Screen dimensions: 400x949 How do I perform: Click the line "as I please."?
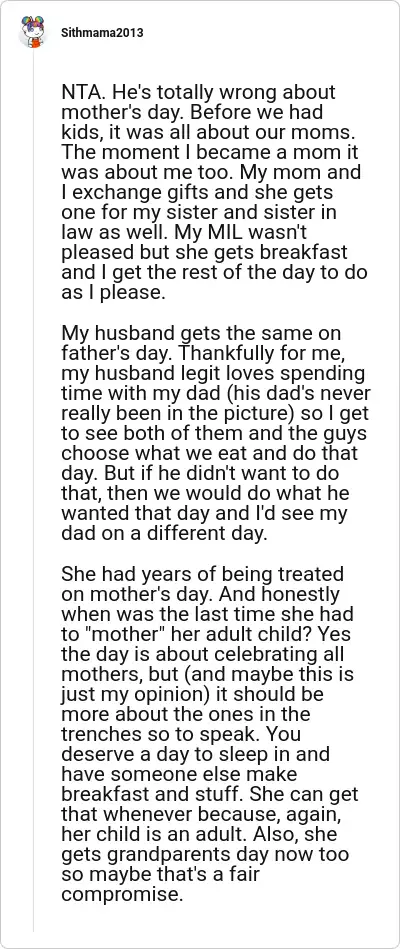pos(113,292)
